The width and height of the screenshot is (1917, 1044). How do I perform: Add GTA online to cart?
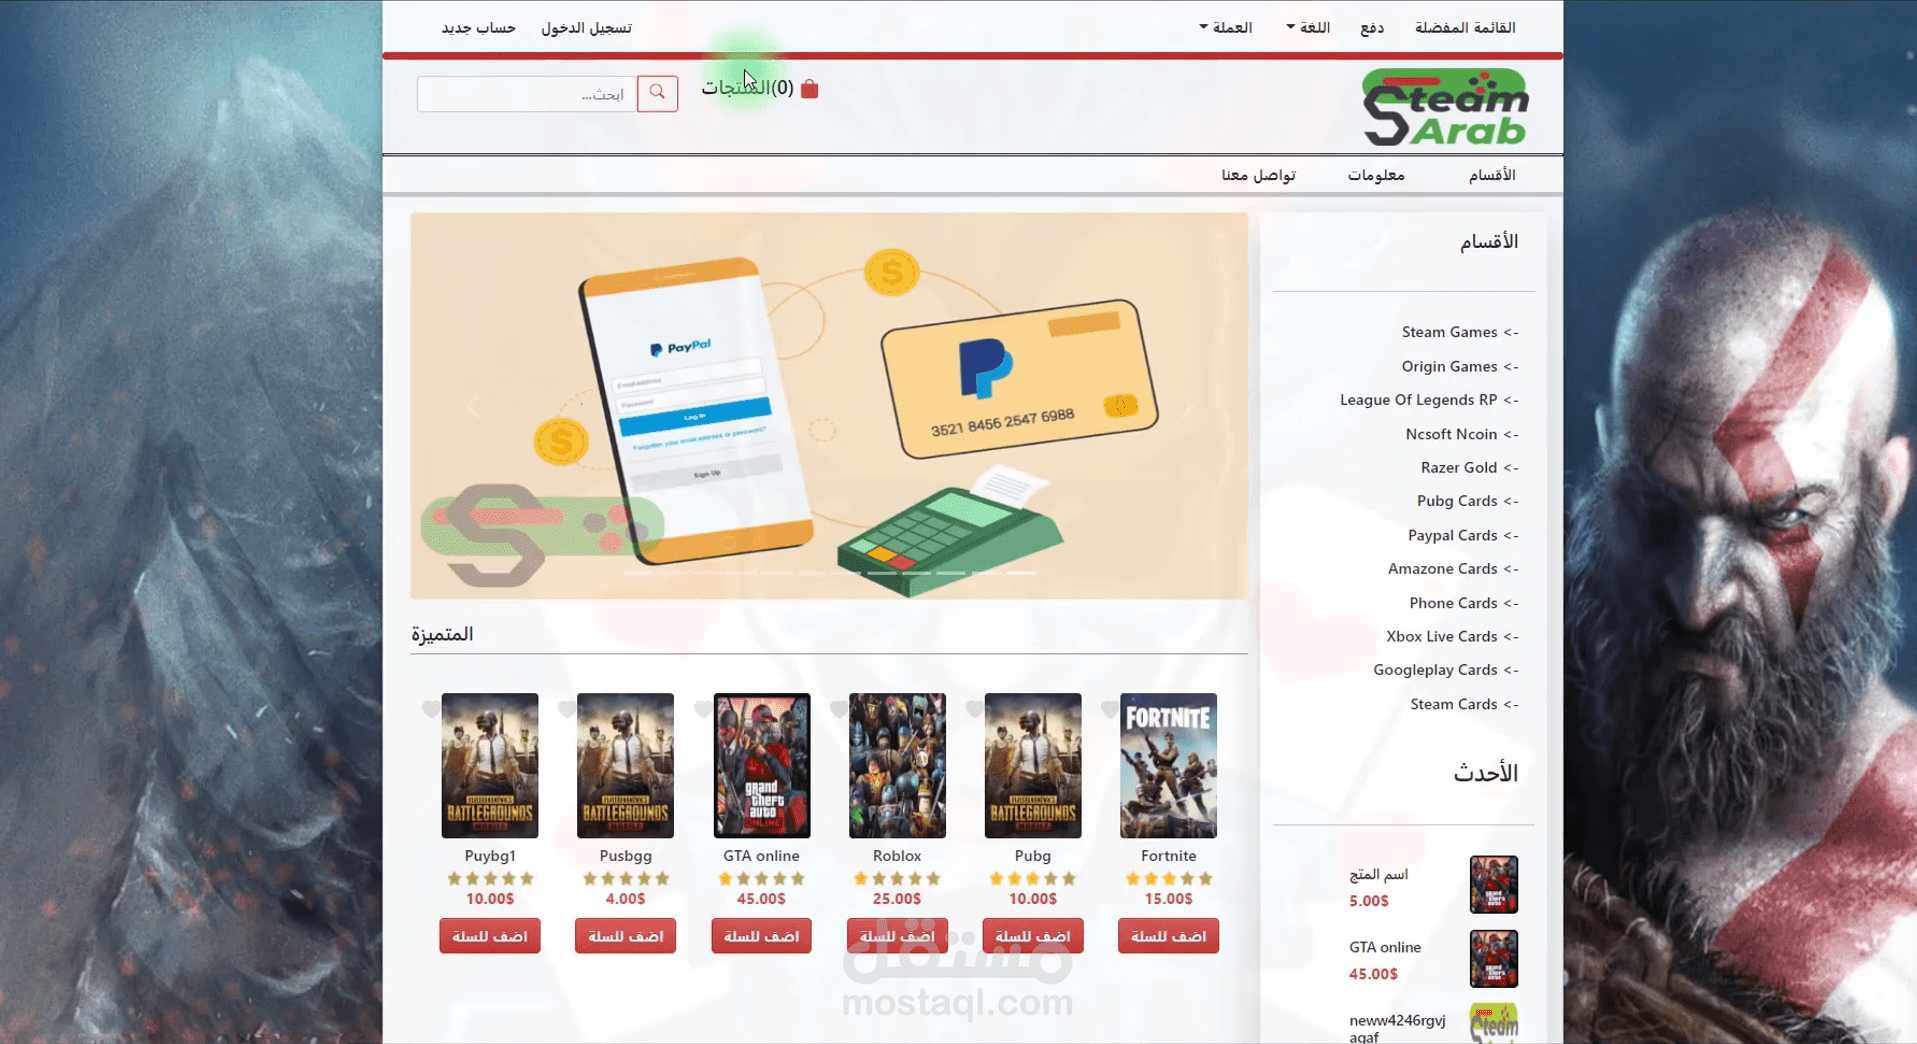point(761,936)
